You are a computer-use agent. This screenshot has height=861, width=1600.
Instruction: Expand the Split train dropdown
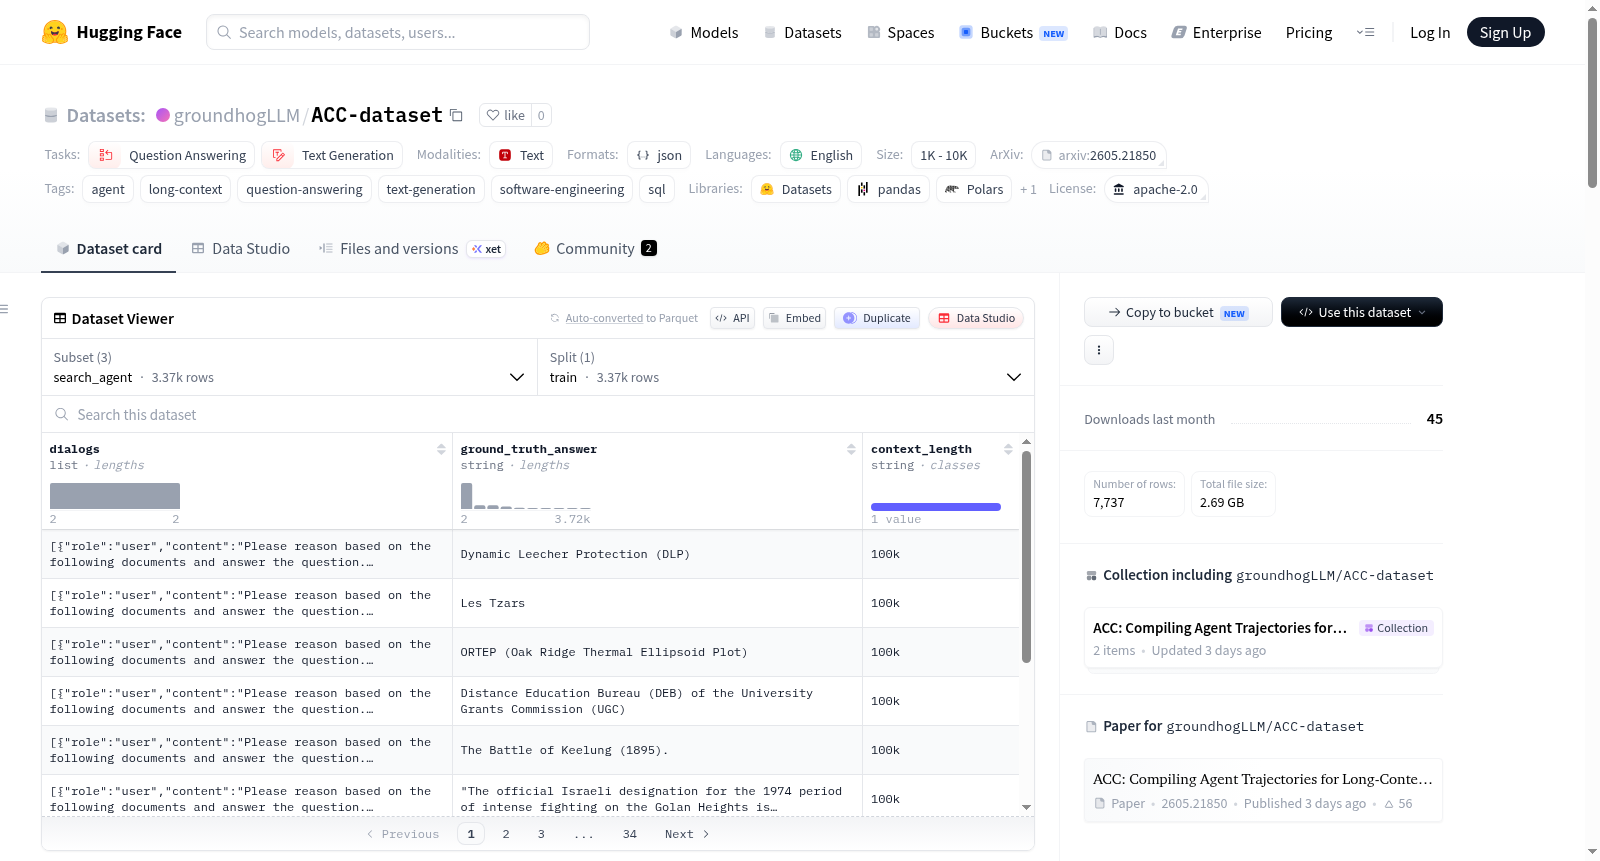786,367
